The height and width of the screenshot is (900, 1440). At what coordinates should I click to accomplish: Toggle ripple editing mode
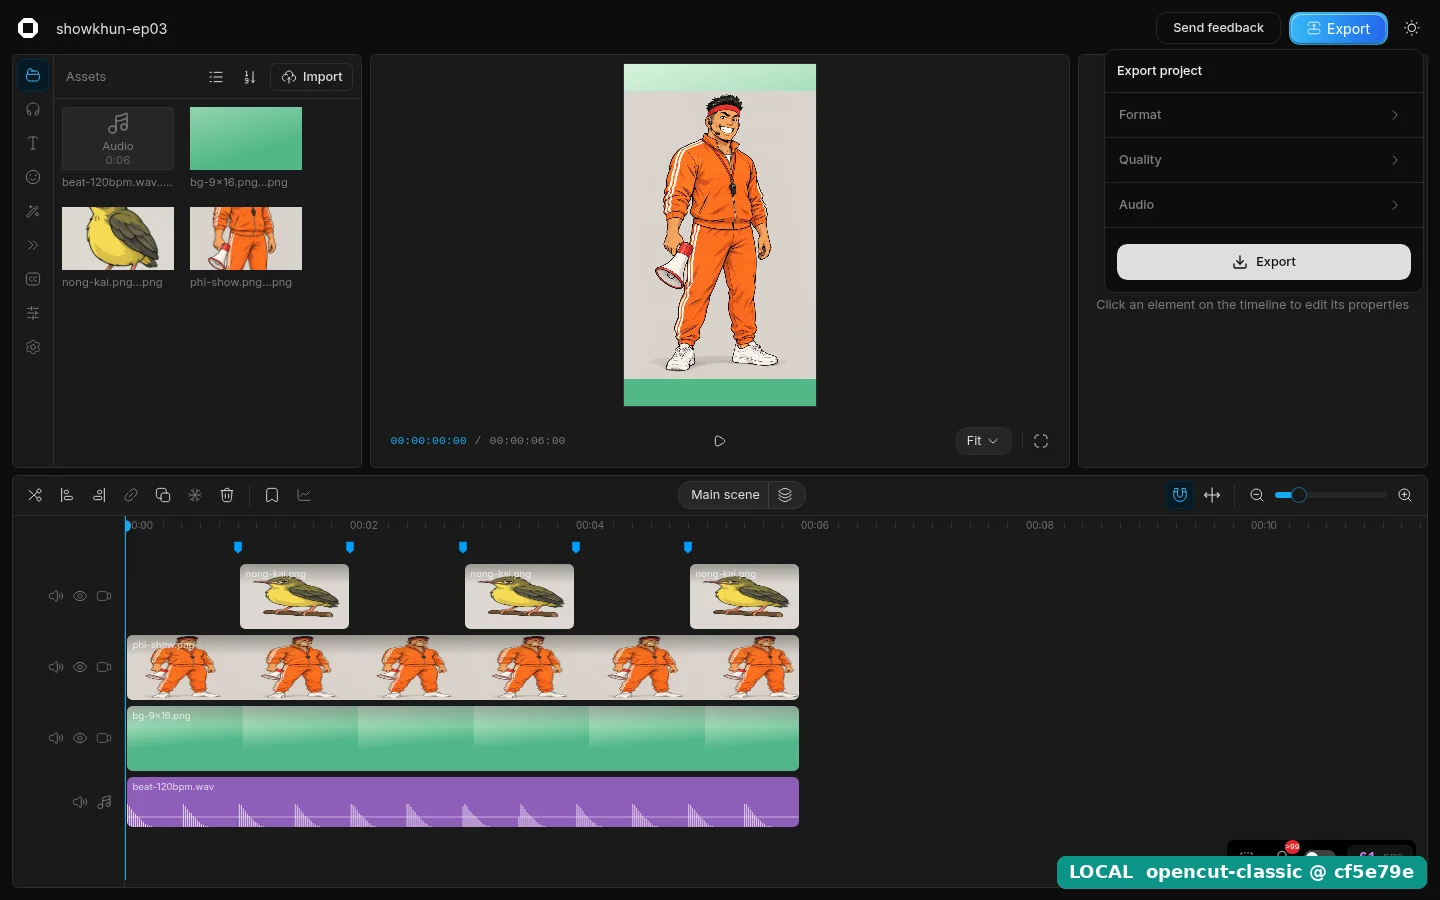click(1212, 495)
